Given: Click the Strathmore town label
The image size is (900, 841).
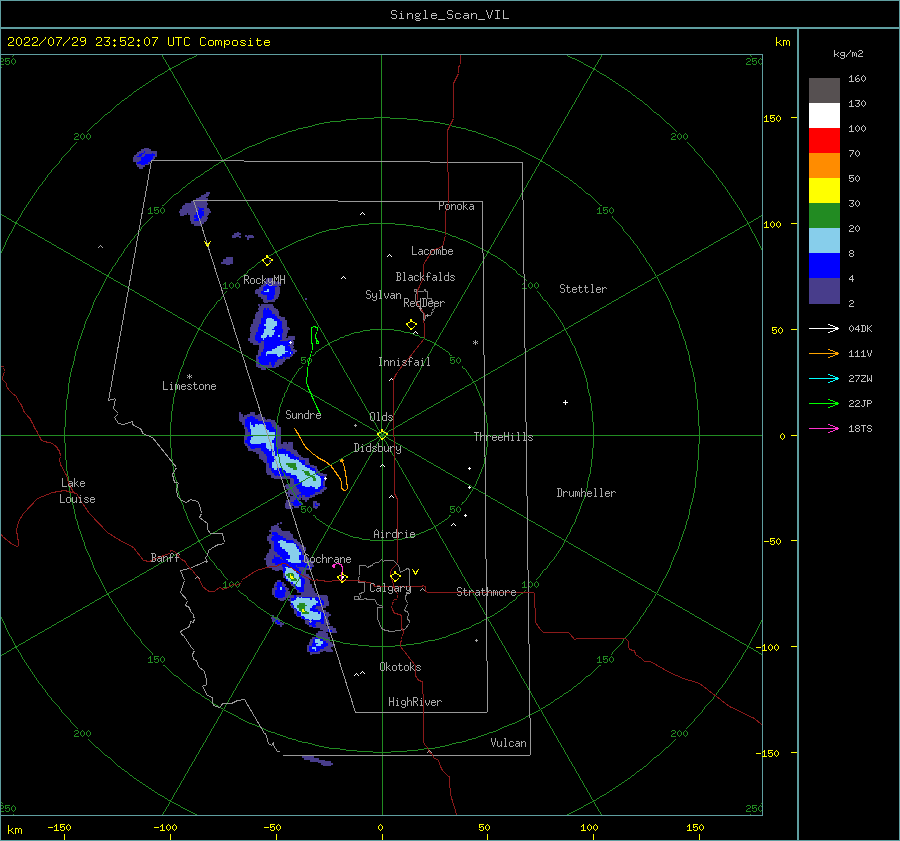Looking at the screenshot, I should 486,592.
